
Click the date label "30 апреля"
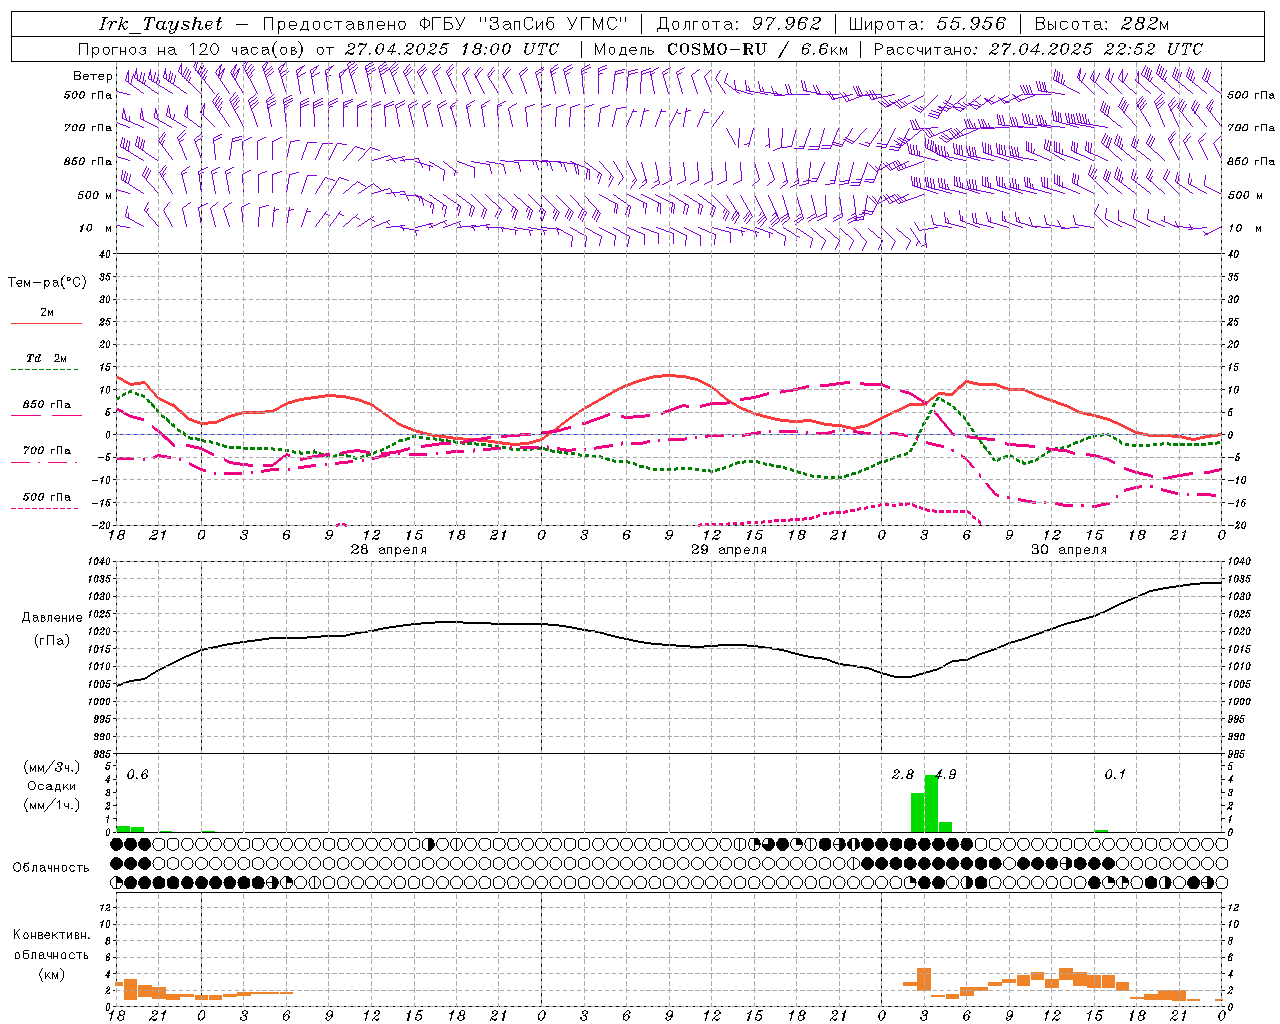(x=1069, y=550)
